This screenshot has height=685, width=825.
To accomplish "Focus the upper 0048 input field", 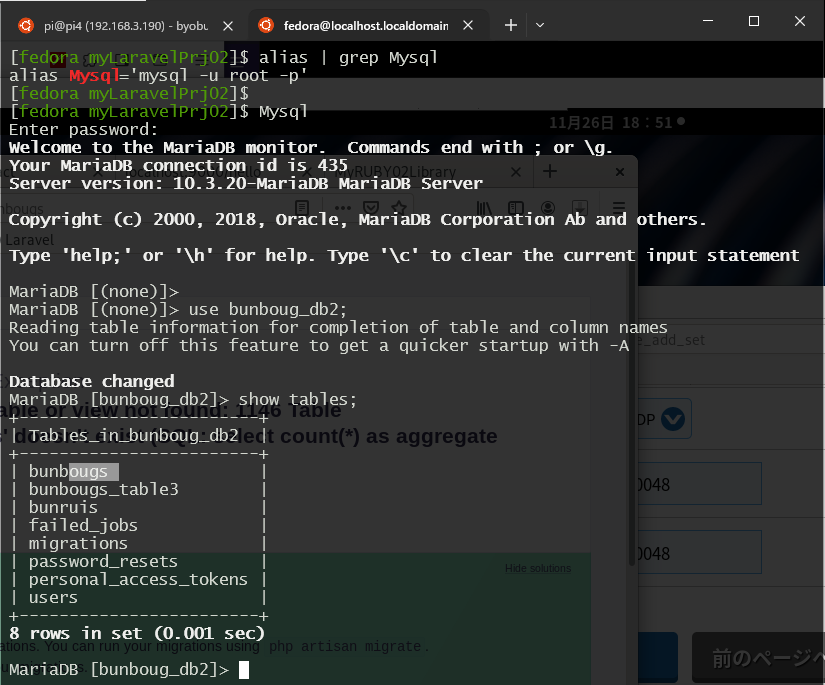I will [x=700, y=483].
